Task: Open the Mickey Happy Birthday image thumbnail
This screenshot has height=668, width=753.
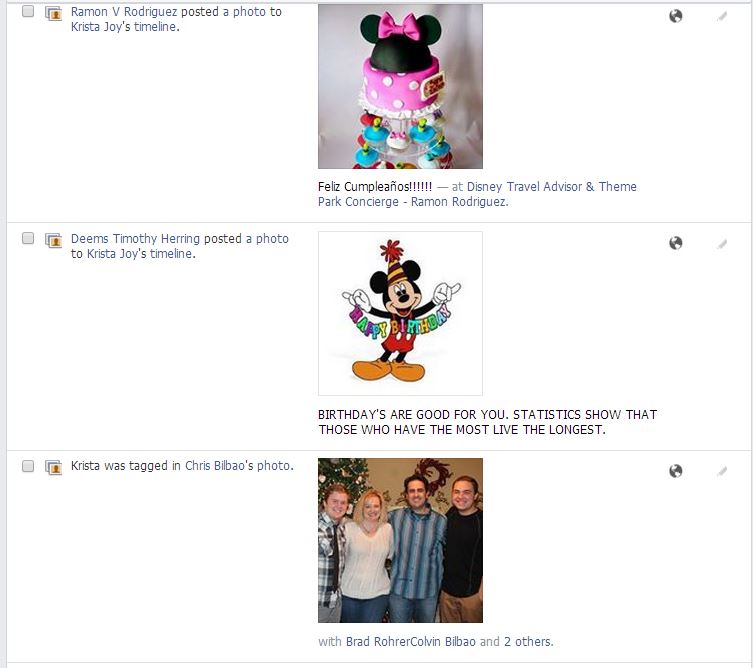Action: [x=400, y=314]
